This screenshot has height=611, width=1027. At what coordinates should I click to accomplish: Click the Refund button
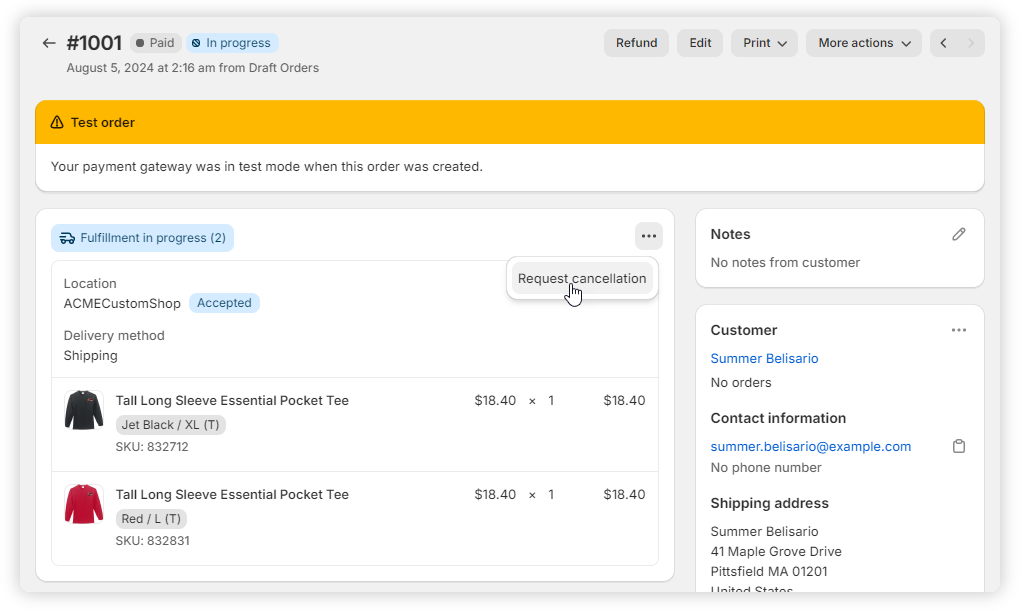(636, 43)
